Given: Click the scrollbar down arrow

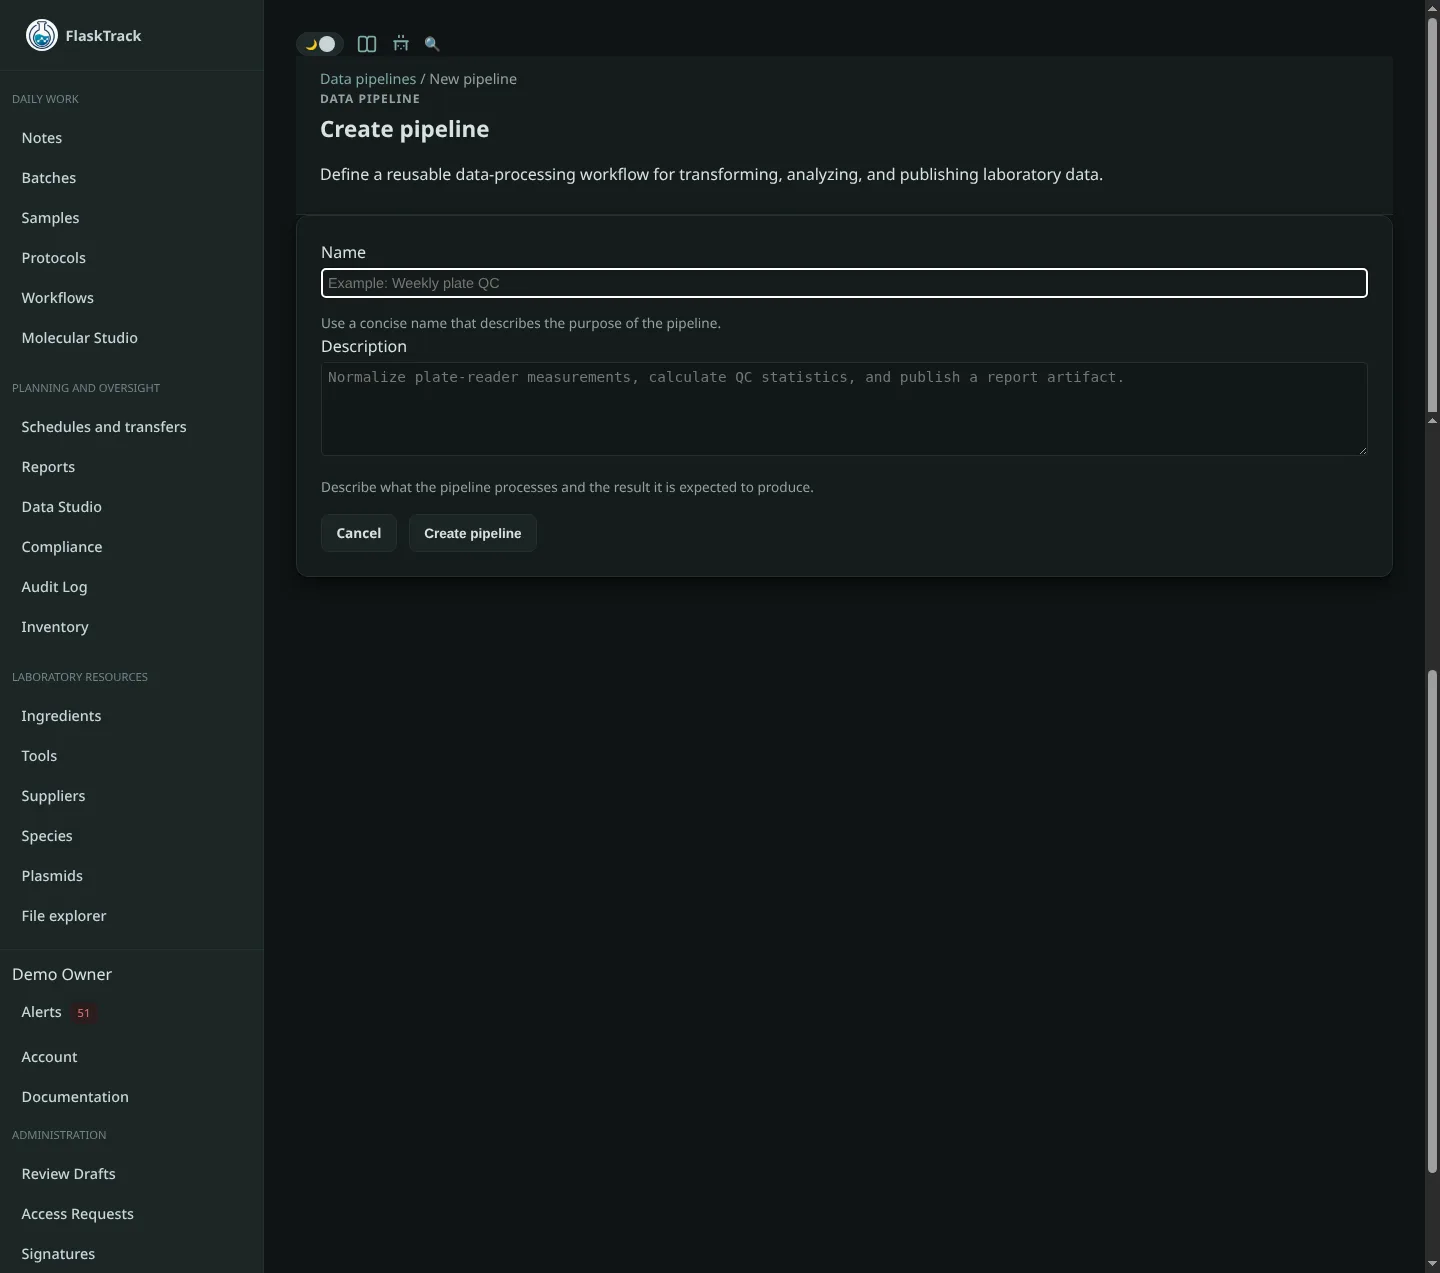Looking at the screenshot, I should coord(1432,1265).
